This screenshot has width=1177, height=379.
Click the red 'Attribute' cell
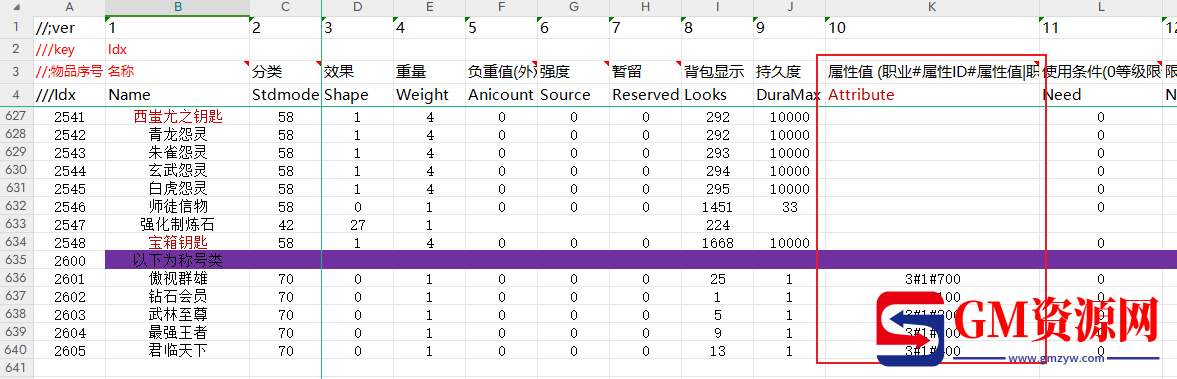click(932, 95)
